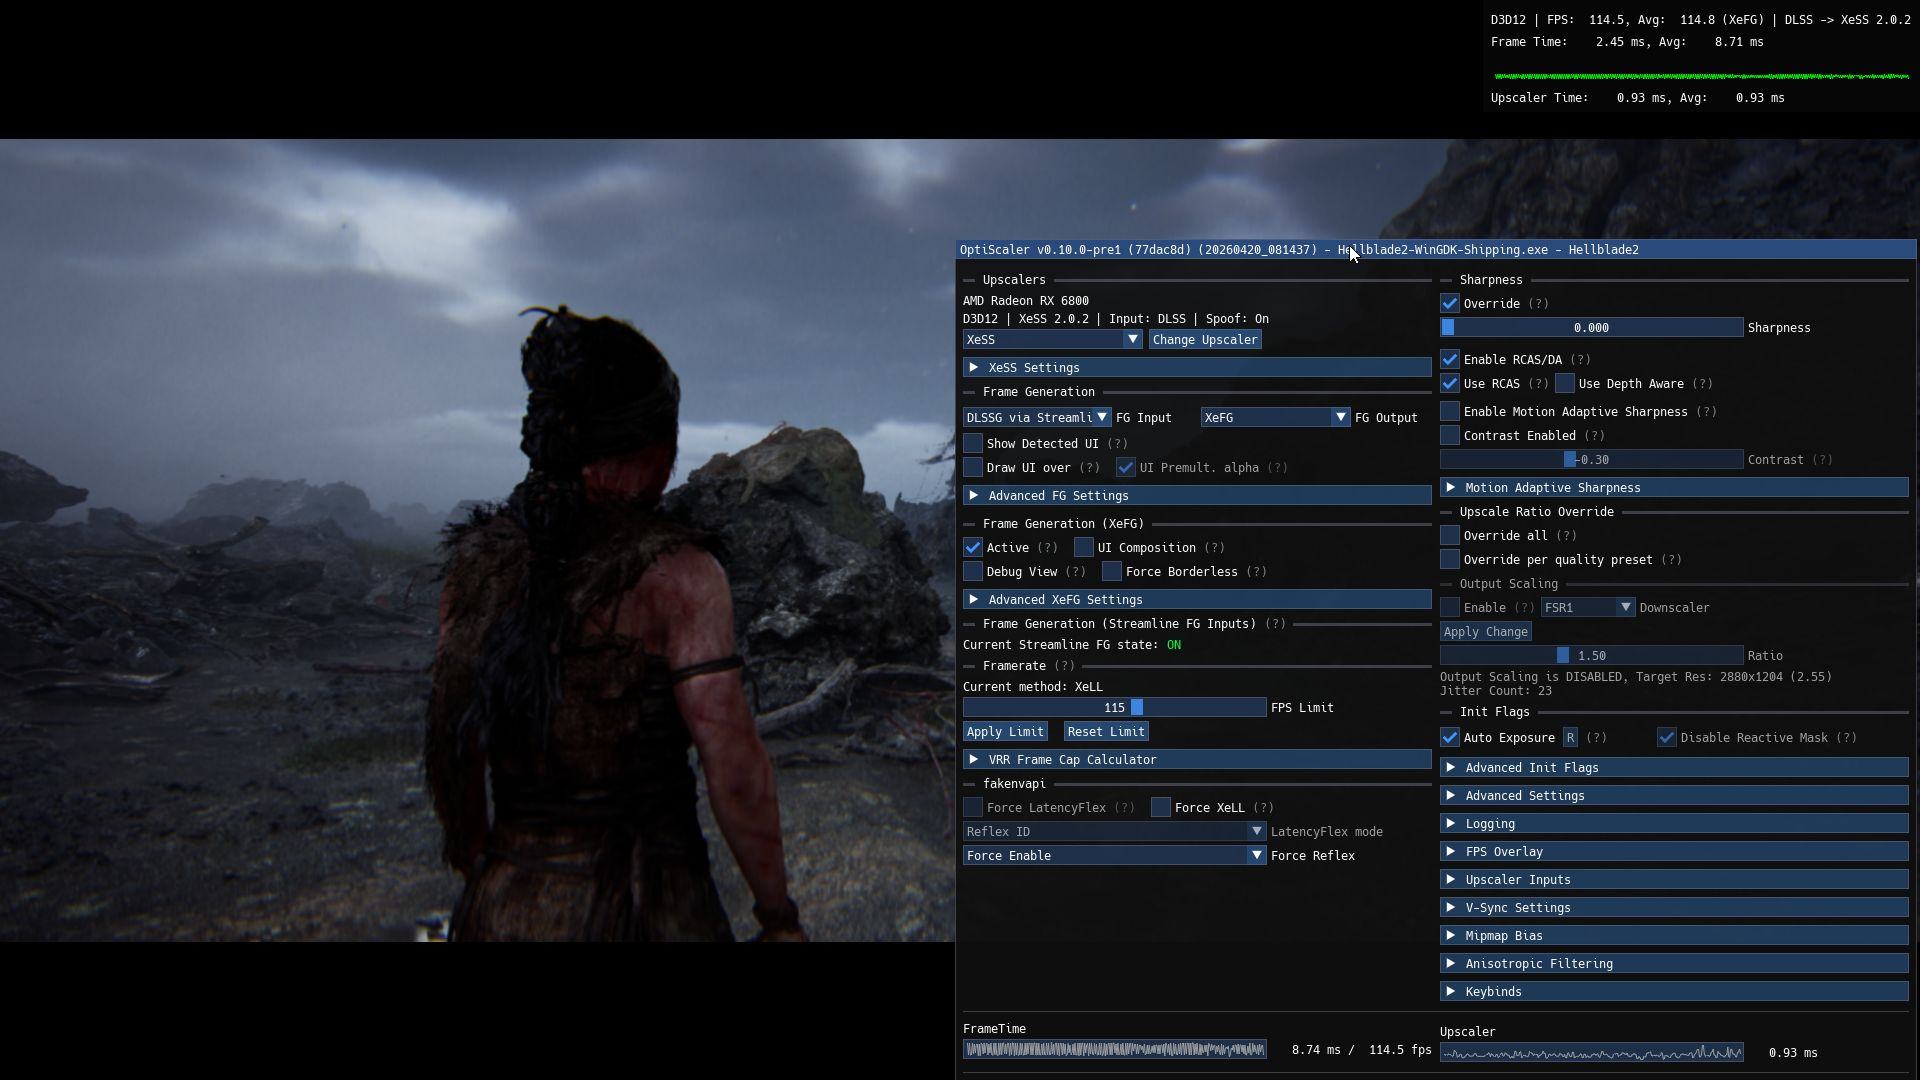Click Apply Limit button
Viewport: 1920px width, 1080px height.
tap(1005, 732)
